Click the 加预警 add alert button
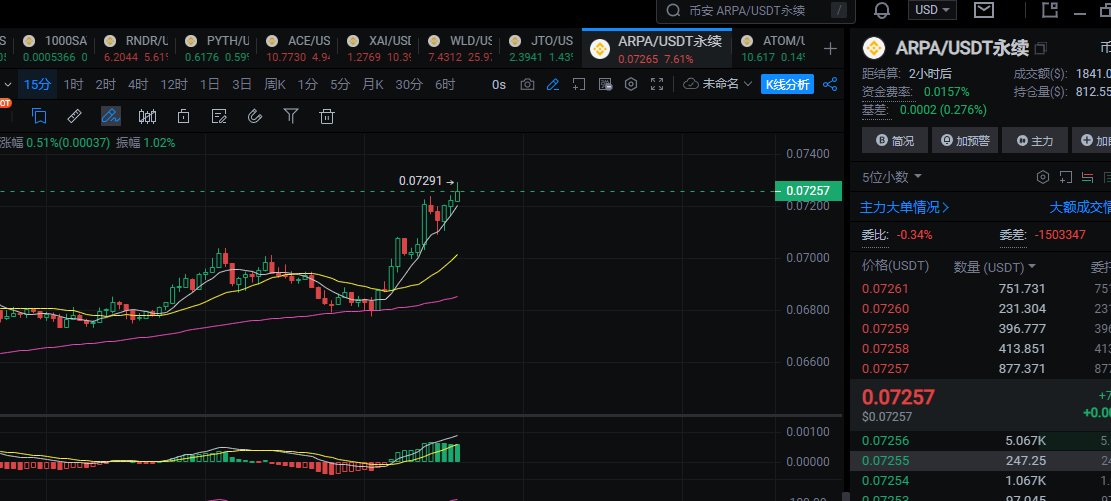The height and width of the screenshot is (501, 1111). 964,140
